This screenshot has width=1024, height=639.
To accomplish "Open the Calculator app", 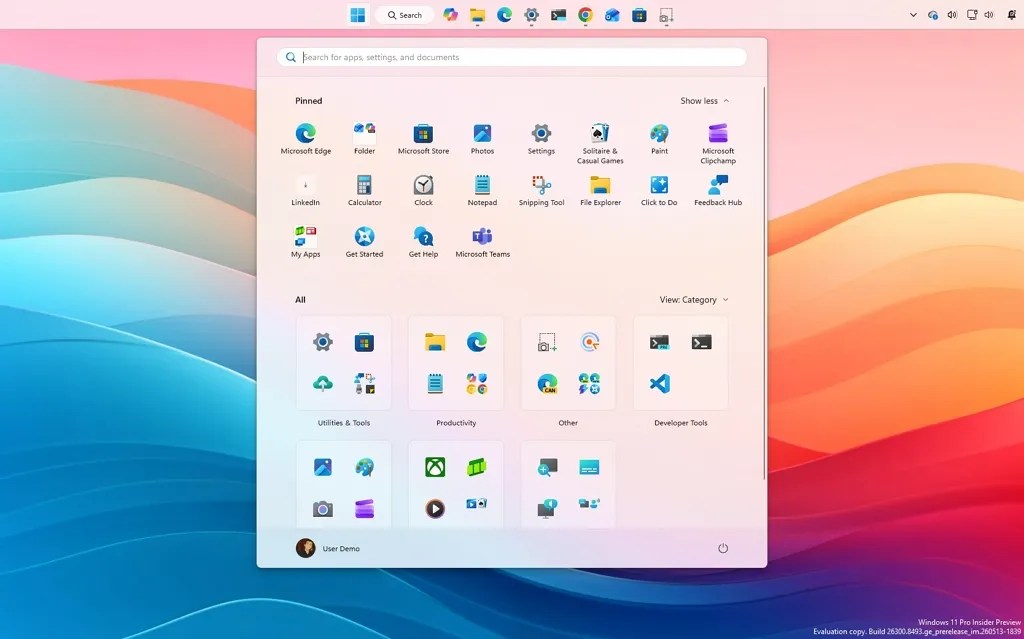I will (x=364, y=191).
